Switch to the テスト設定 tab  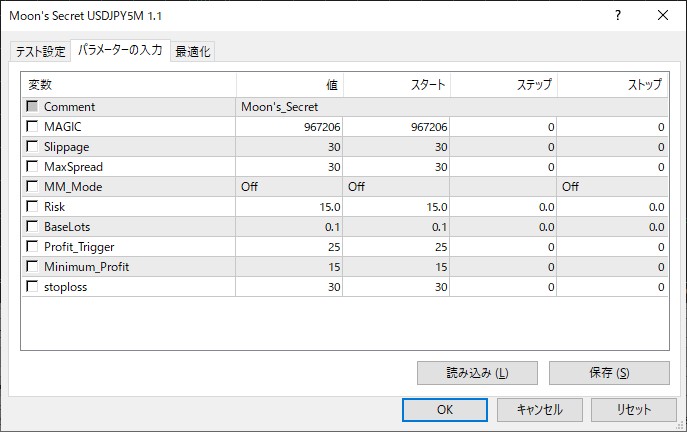point(41,52)
